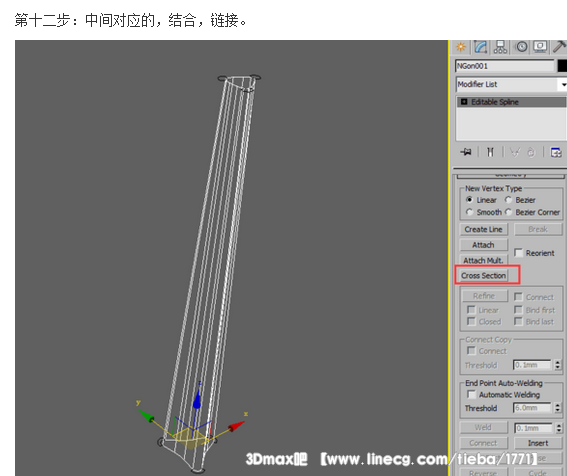
Task: Toggle Connect checkbox beside Refine
Action: [519, 297]
